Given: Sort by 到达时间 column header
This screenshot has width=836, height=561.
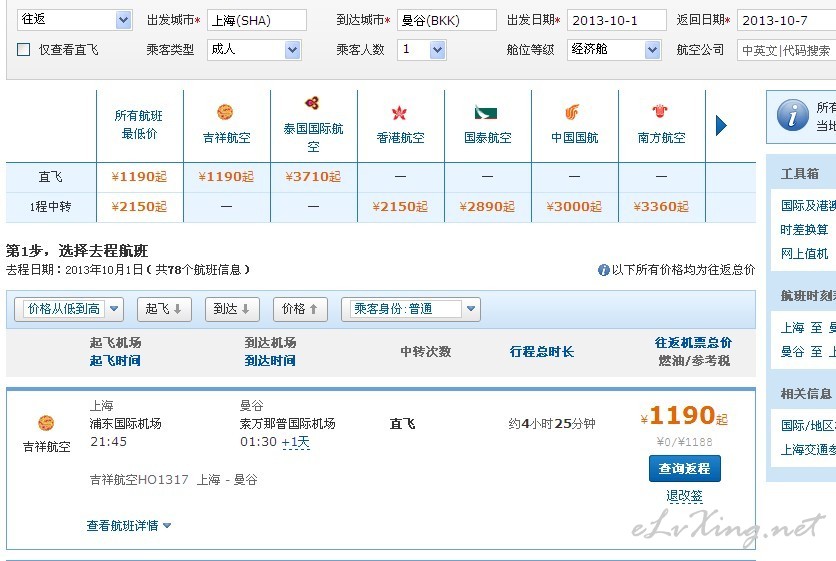Looking at the screenshot, I should tap(270, 360).
